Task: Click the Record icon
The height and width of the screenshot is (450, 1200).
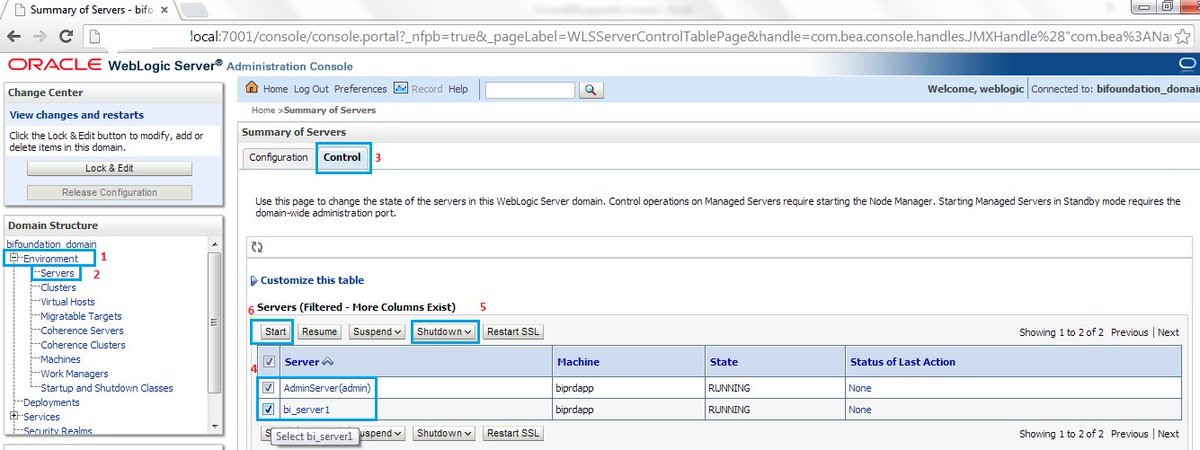Action: [401, 88]
